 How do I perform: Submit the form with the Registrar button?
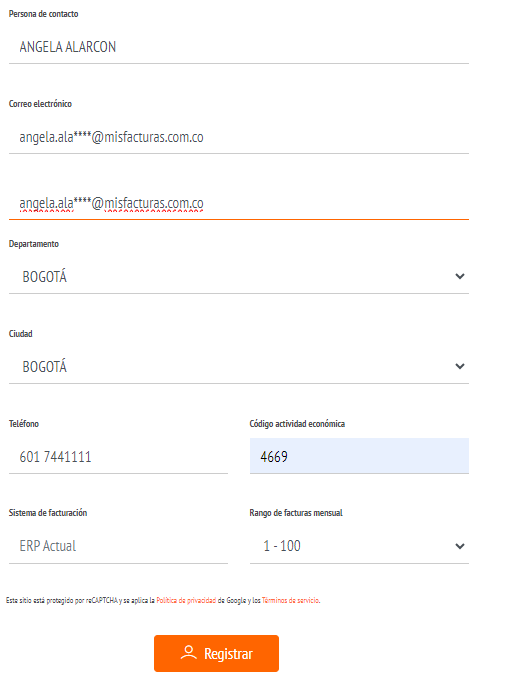point(216,653)
